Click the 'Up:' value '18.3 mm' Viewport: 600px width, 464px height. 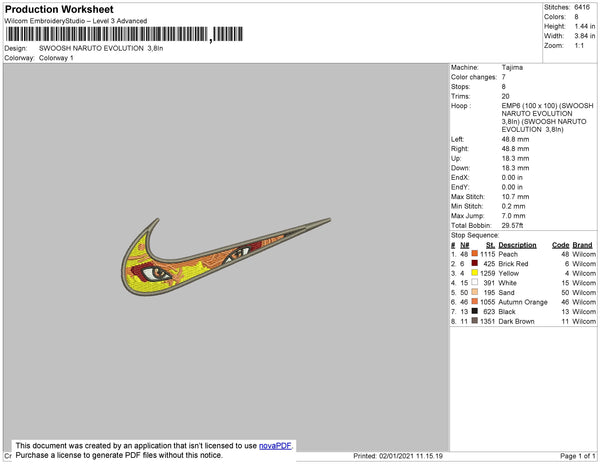click(x=515, y=158)
